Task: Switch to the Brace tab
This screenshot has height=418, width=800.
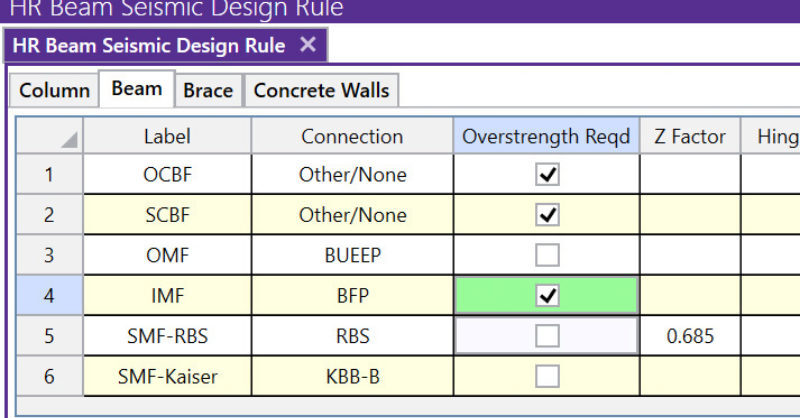Action: 208,90
